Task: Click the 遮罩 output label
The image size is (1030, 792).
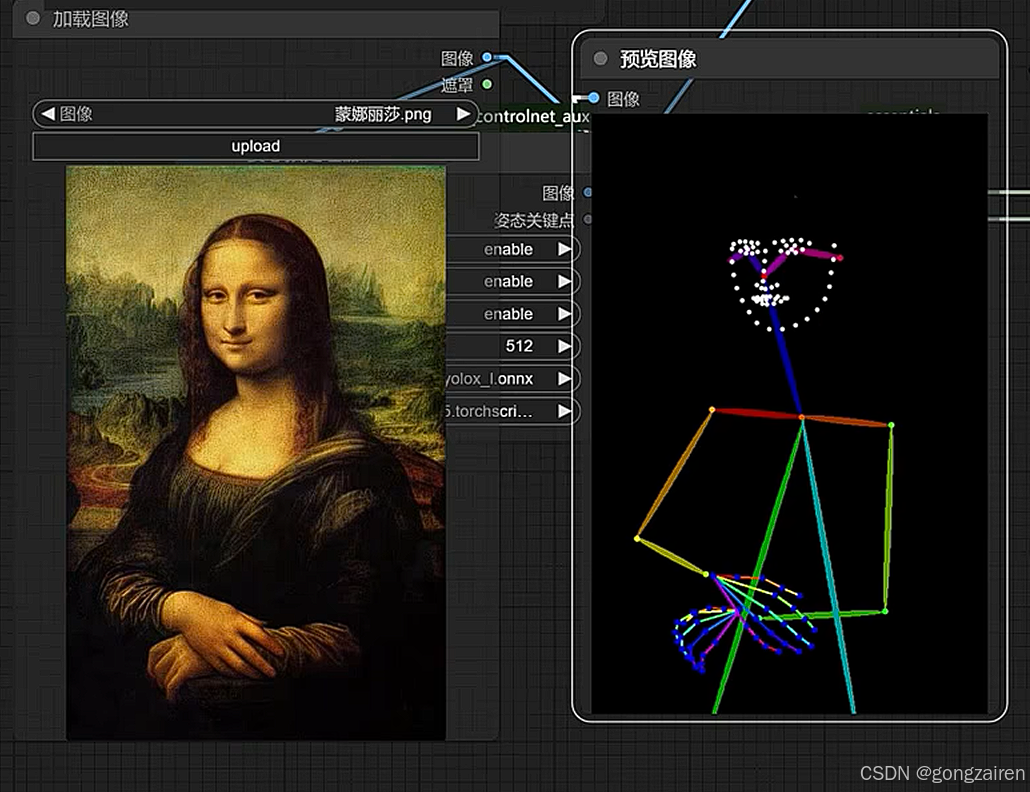Action: tap(457, 85)
